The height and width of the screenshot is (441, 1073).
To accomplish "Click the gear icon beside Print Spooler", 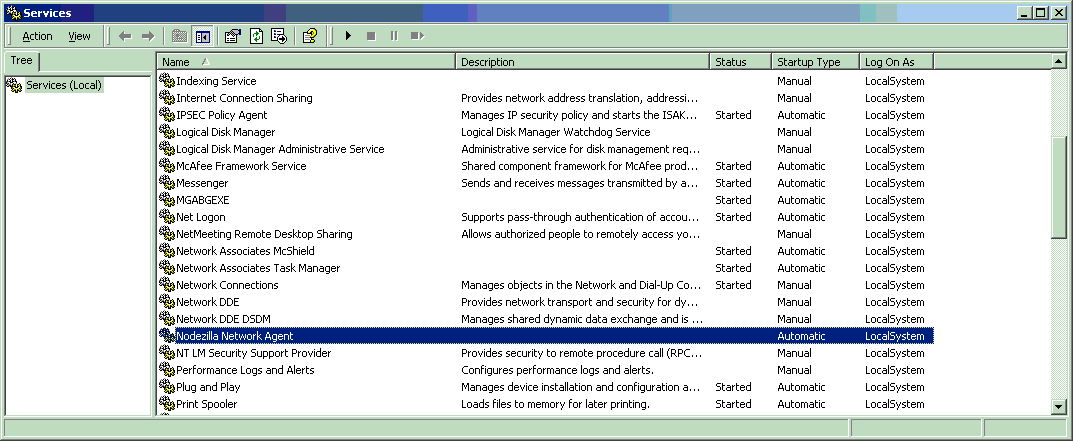I will (x=167, y=404).
